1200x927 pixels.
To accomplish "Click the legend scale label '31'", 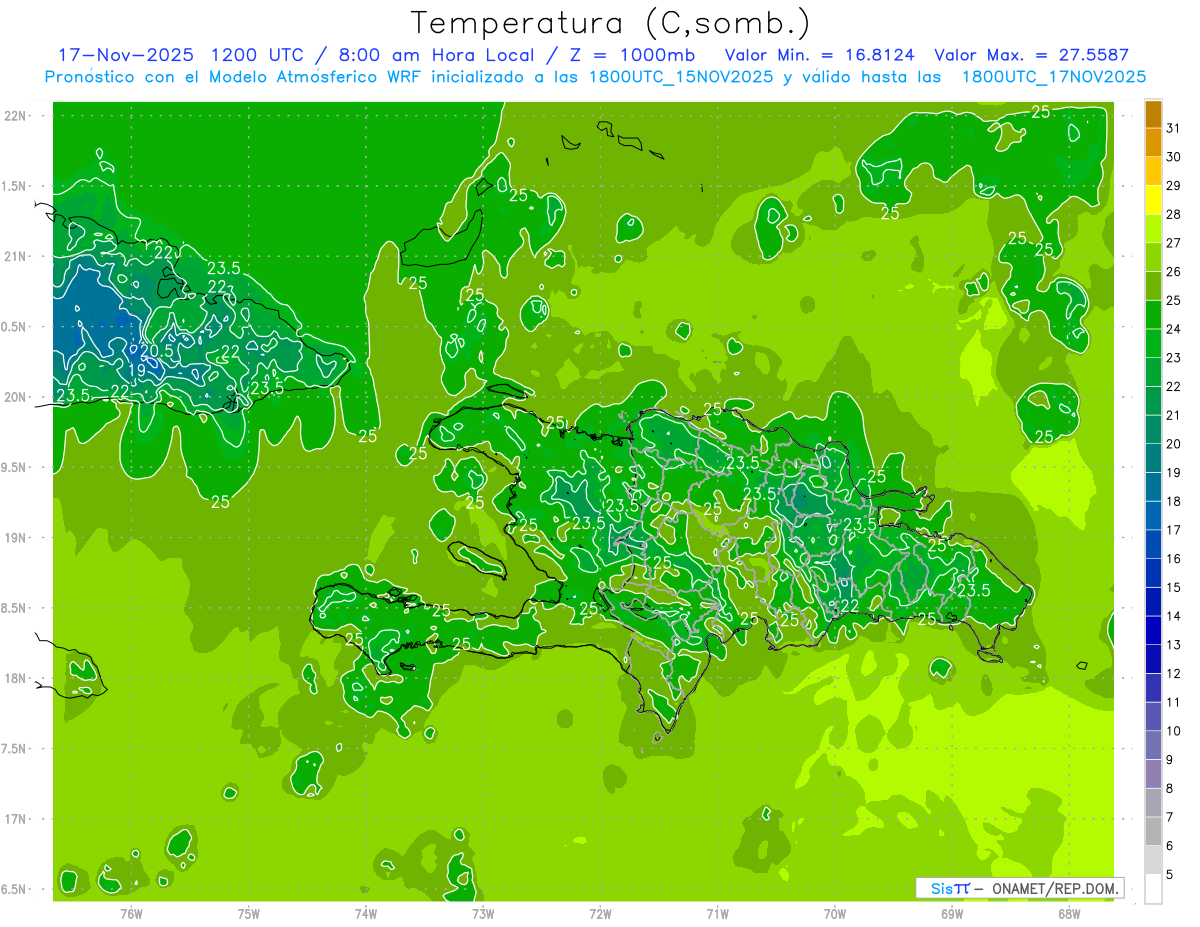I will click(1174, 128).
